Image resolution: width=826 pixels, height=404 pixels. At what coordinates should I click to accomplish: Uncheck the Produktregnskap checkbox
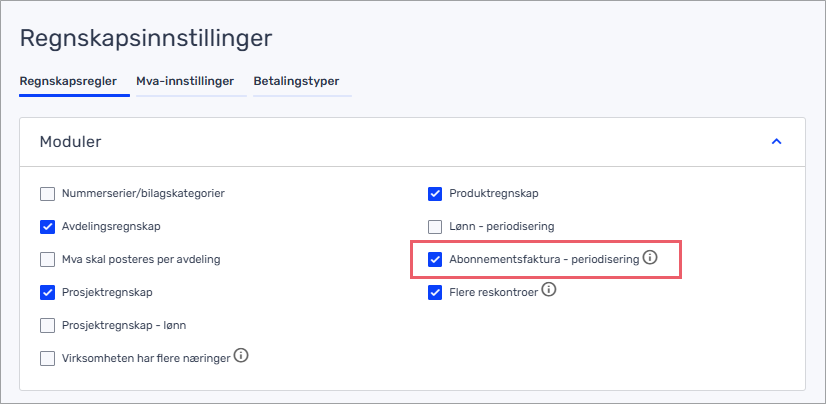[x=435, y=194]
